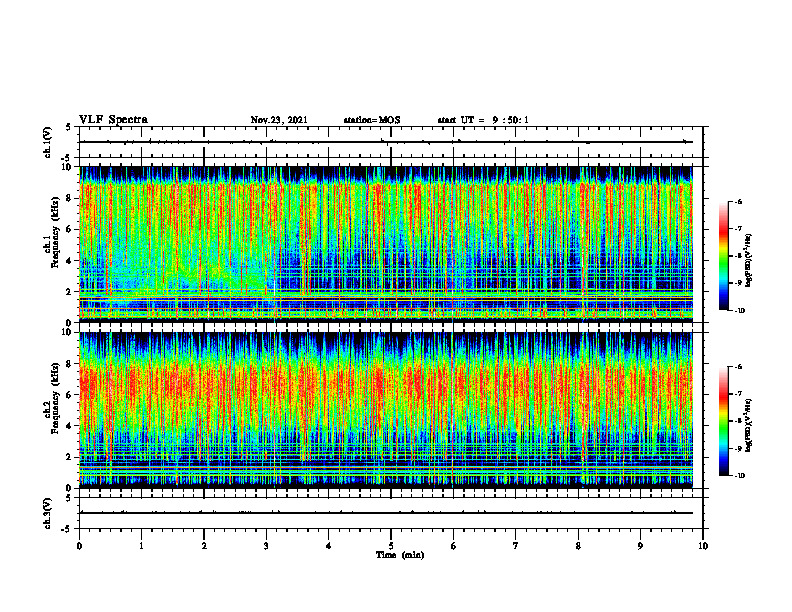This screenshot has height=612, width=792.
Task: Click the time axis tick label "6"
Action: click(454, 546)
